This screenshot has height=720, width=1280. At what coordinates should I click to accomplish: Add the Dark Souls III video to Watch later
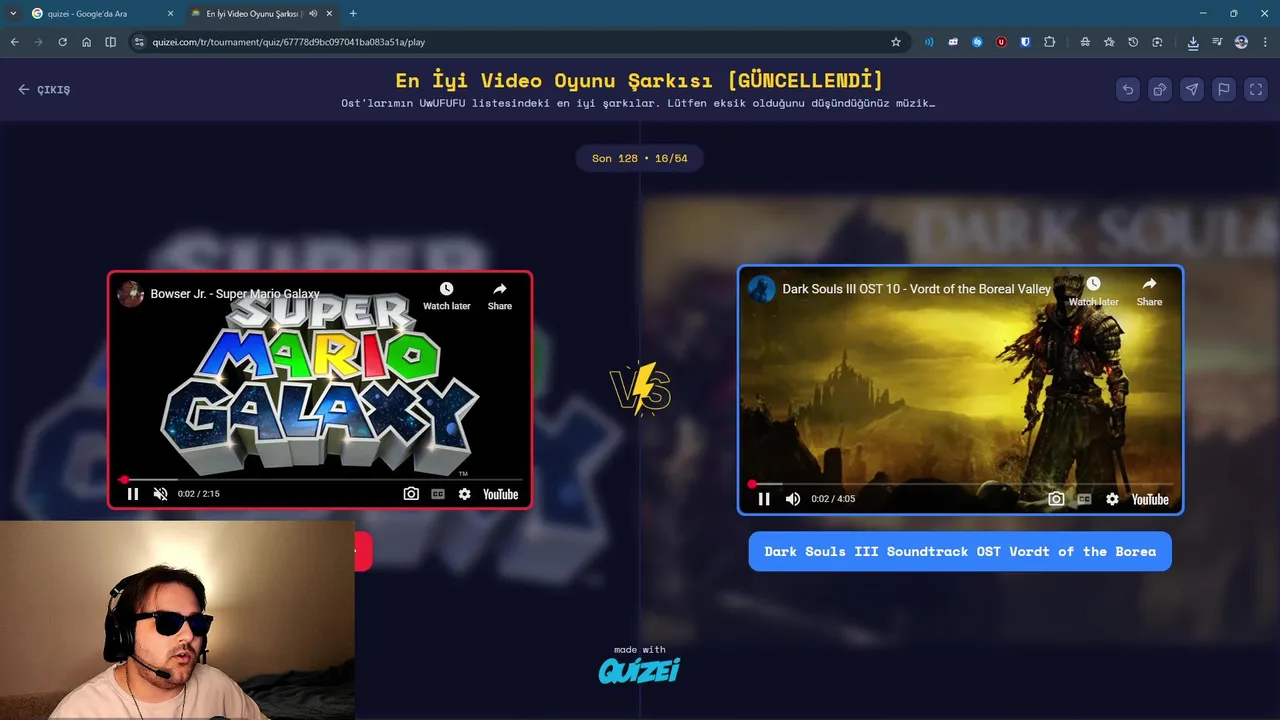pos(1093,291)
